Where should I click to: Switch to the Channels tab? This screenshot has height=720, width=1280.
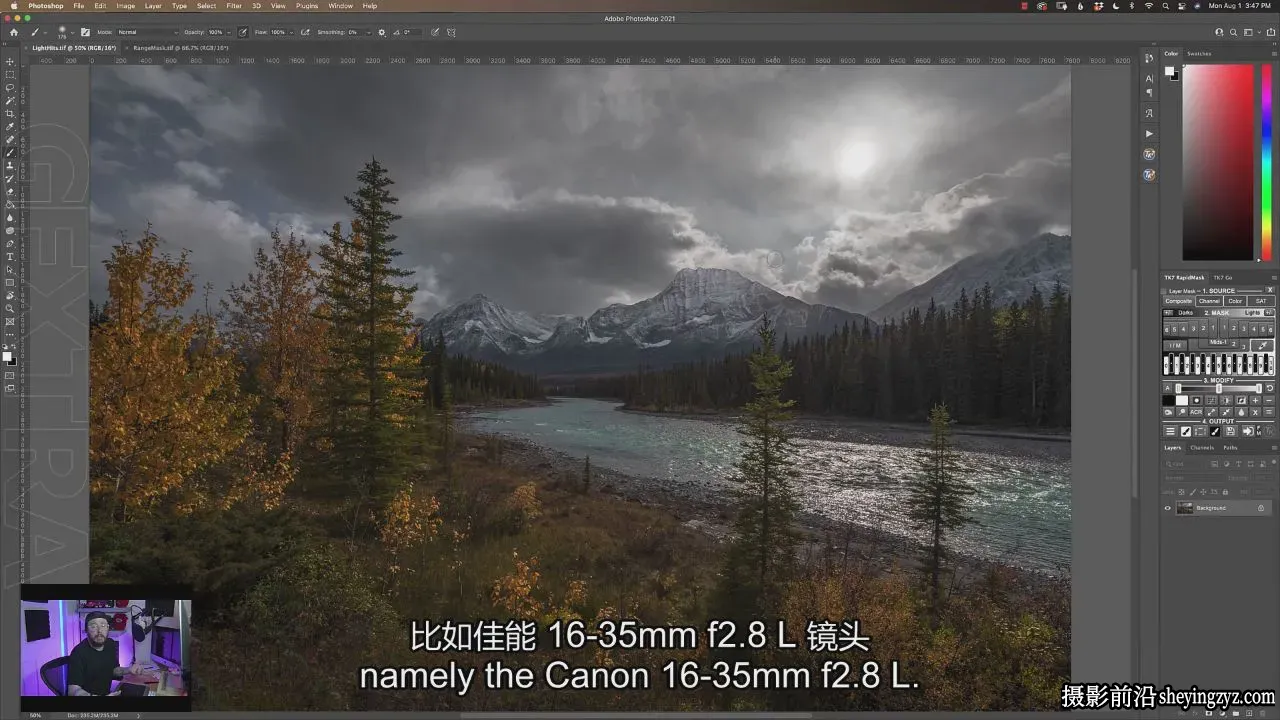point(1202,447)
